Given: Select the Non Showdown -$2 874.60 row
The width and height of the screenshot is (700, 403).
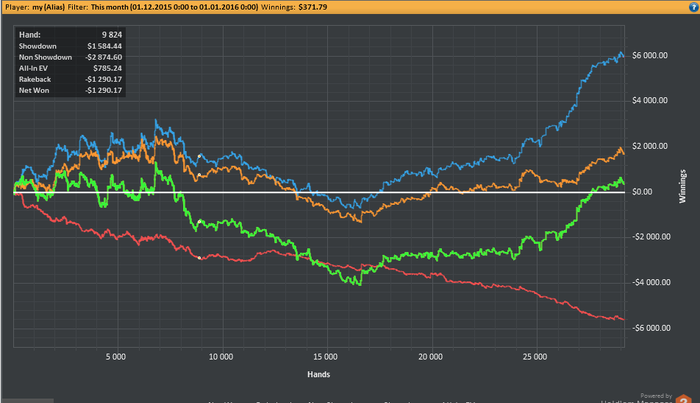Looking at the screenshot, I should tap(70, 57).
